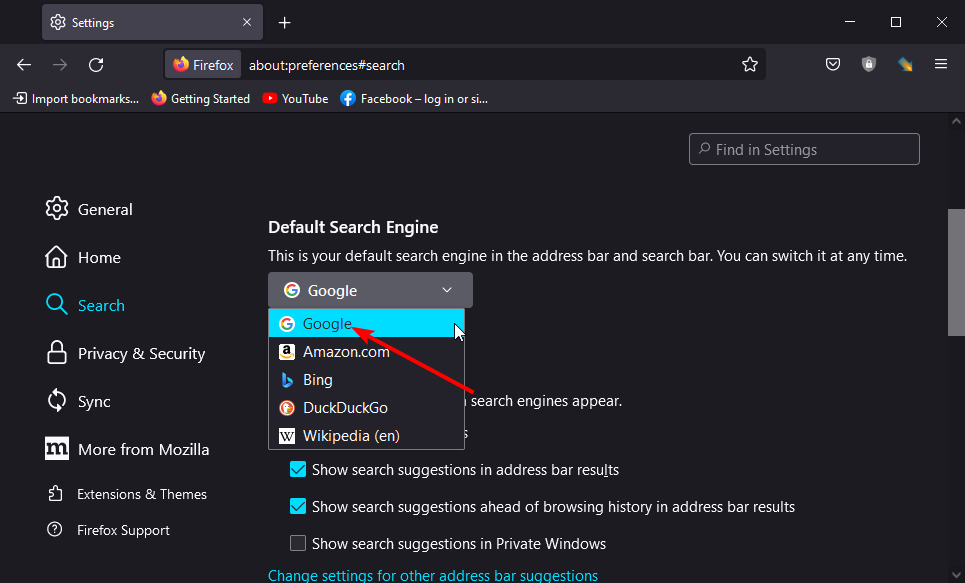Image resolution: width=965 pixels, height=583 pixels.
Task: Open Firefox Support
Action: 108,530
